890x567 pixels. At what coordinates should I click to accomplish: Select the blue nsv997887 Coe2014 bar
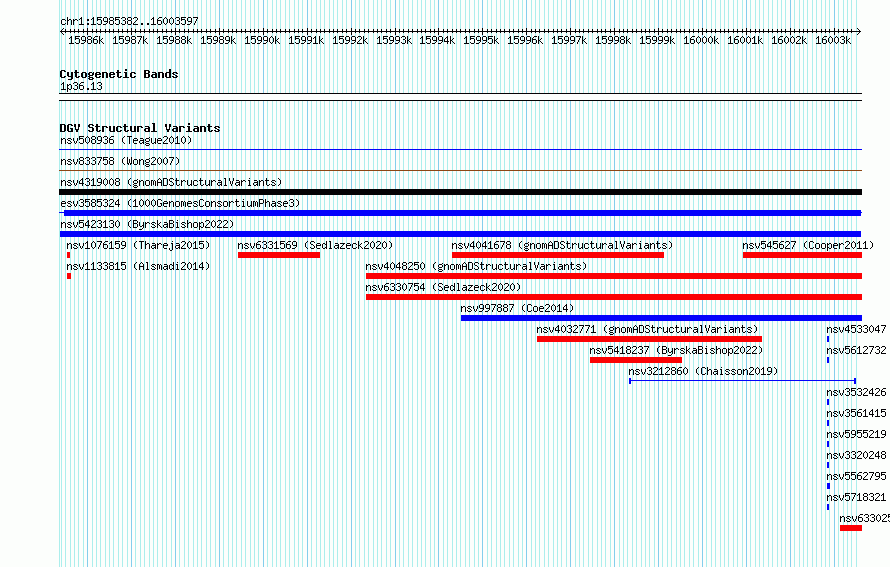(661, 318)
